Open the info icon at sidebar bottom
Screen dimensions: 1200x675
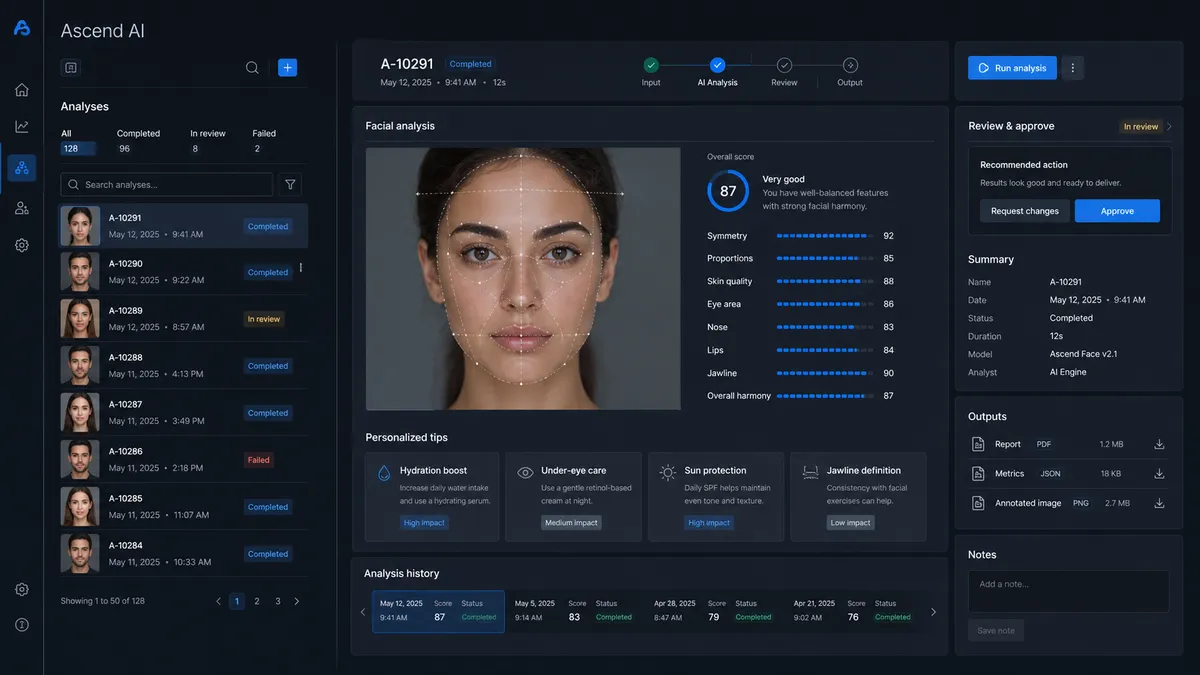pyautogui.click(x=22, y=625)
